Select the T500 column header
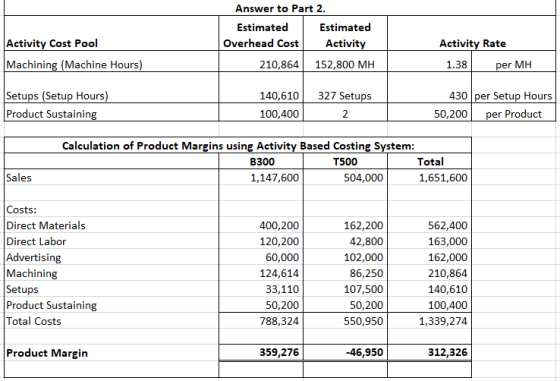The width and height of the screenshot is (560, 381). click(345, 161)
